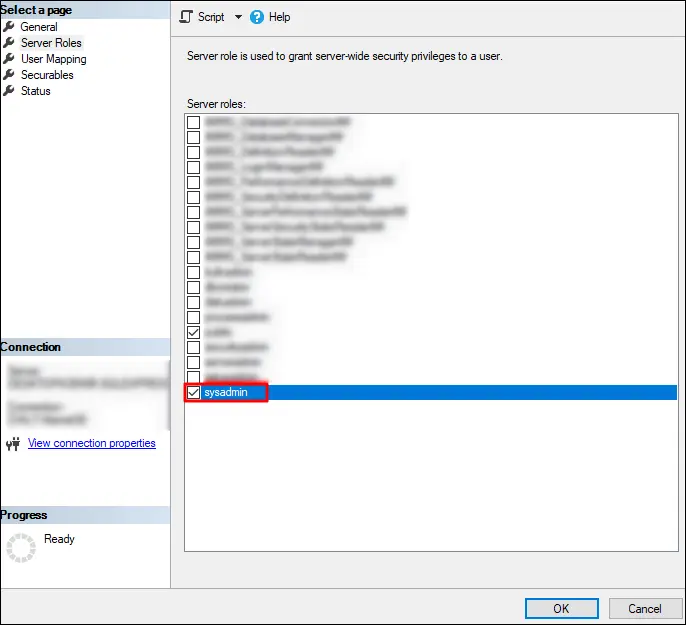The width and height of the screenshot is (686, 625).
Task: Click the 'Connection' section header
Action: (30, 347)
